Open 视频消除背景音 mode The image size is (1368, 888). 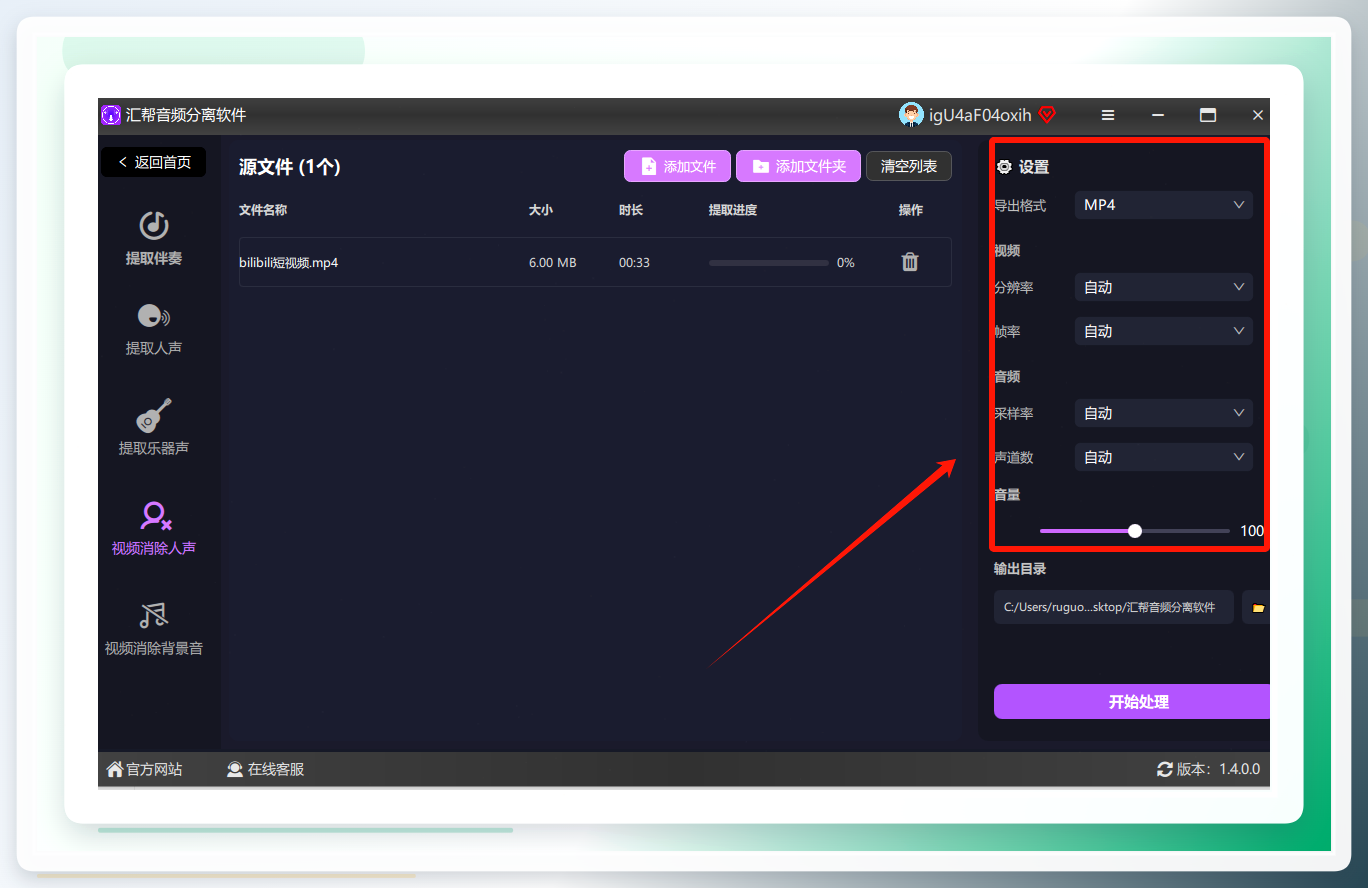[x=154, y=630]
